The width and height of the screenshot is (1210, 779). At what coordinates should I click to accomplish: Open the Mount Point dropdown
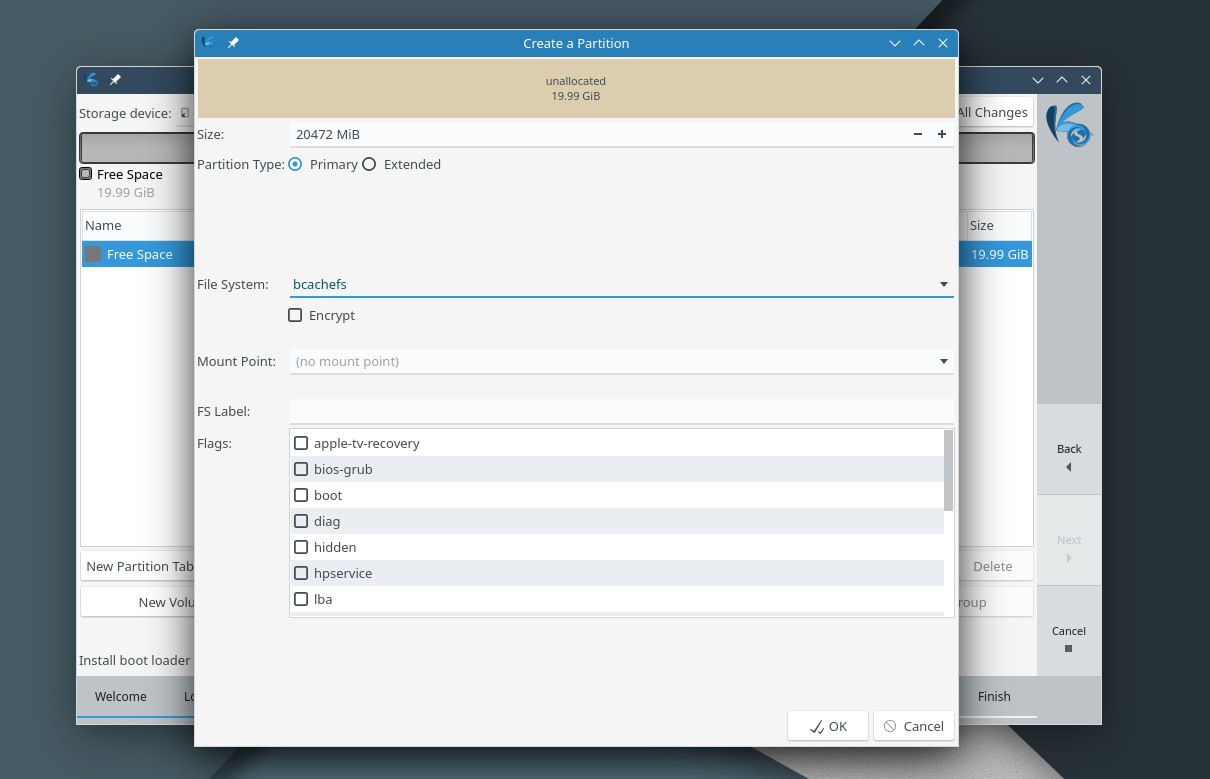pyautogui.click(x=621, y=361)
